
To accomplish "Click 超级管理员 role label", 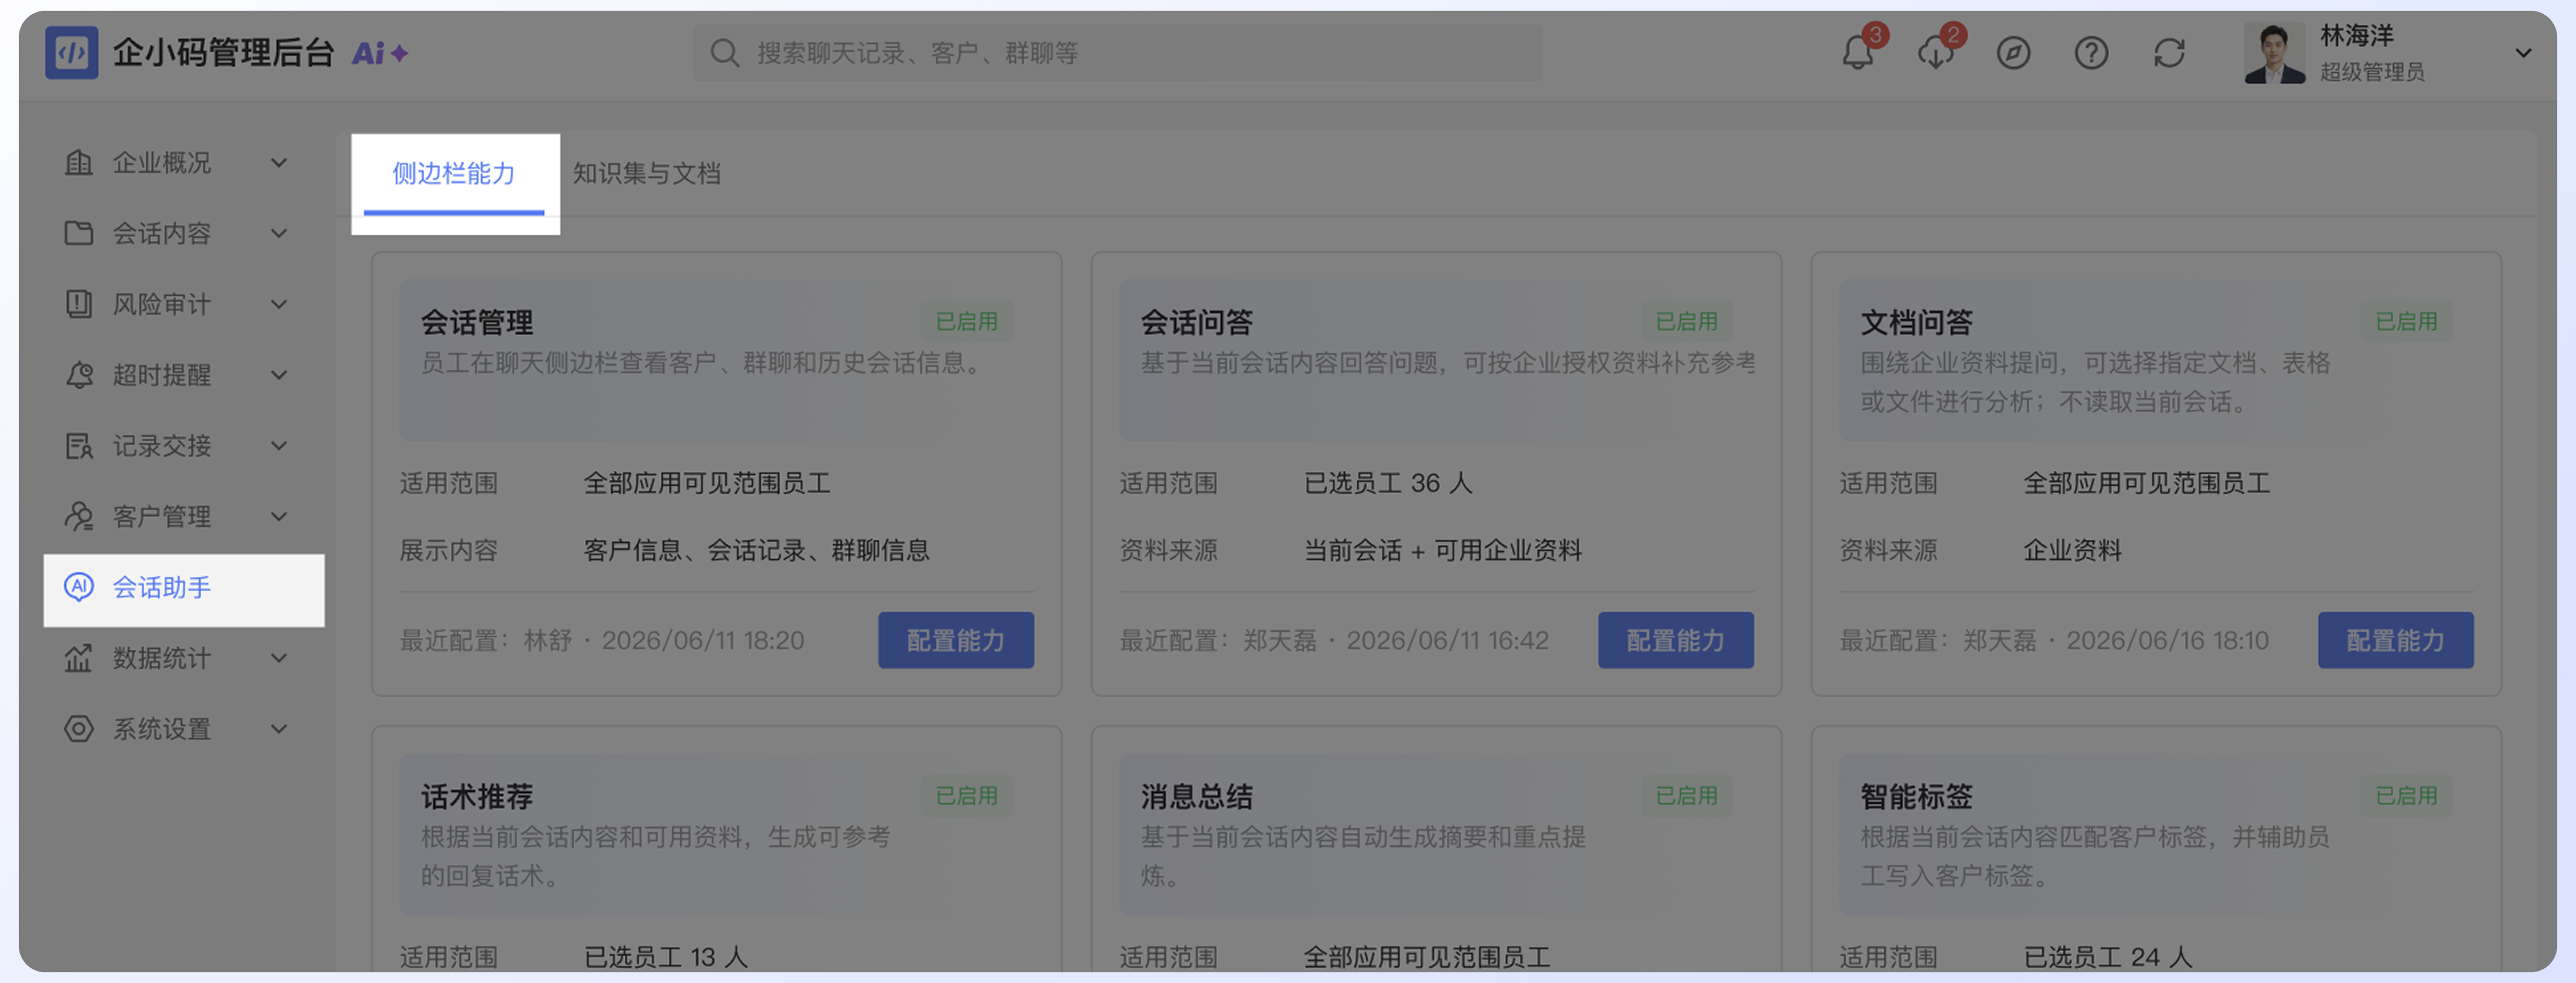I will tap(2372, 72).
